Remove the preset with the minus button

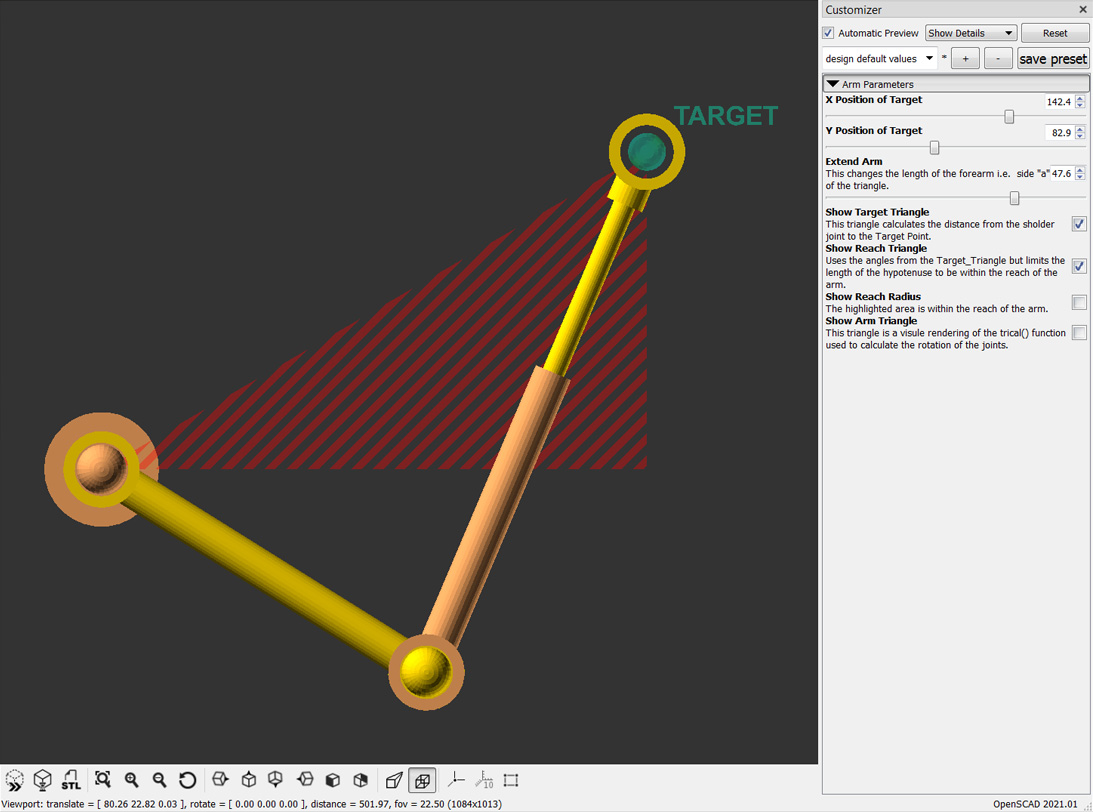point(998,59)
